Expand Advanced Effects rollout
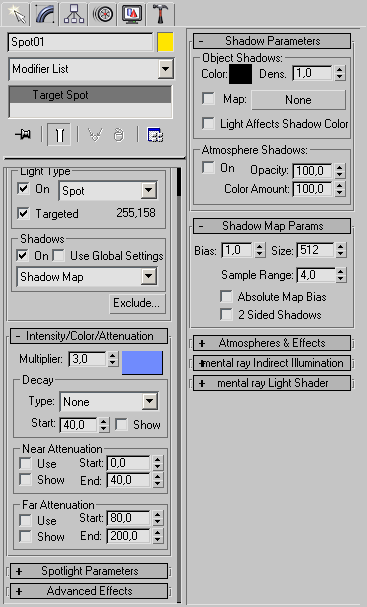 [x=89, y=591]
